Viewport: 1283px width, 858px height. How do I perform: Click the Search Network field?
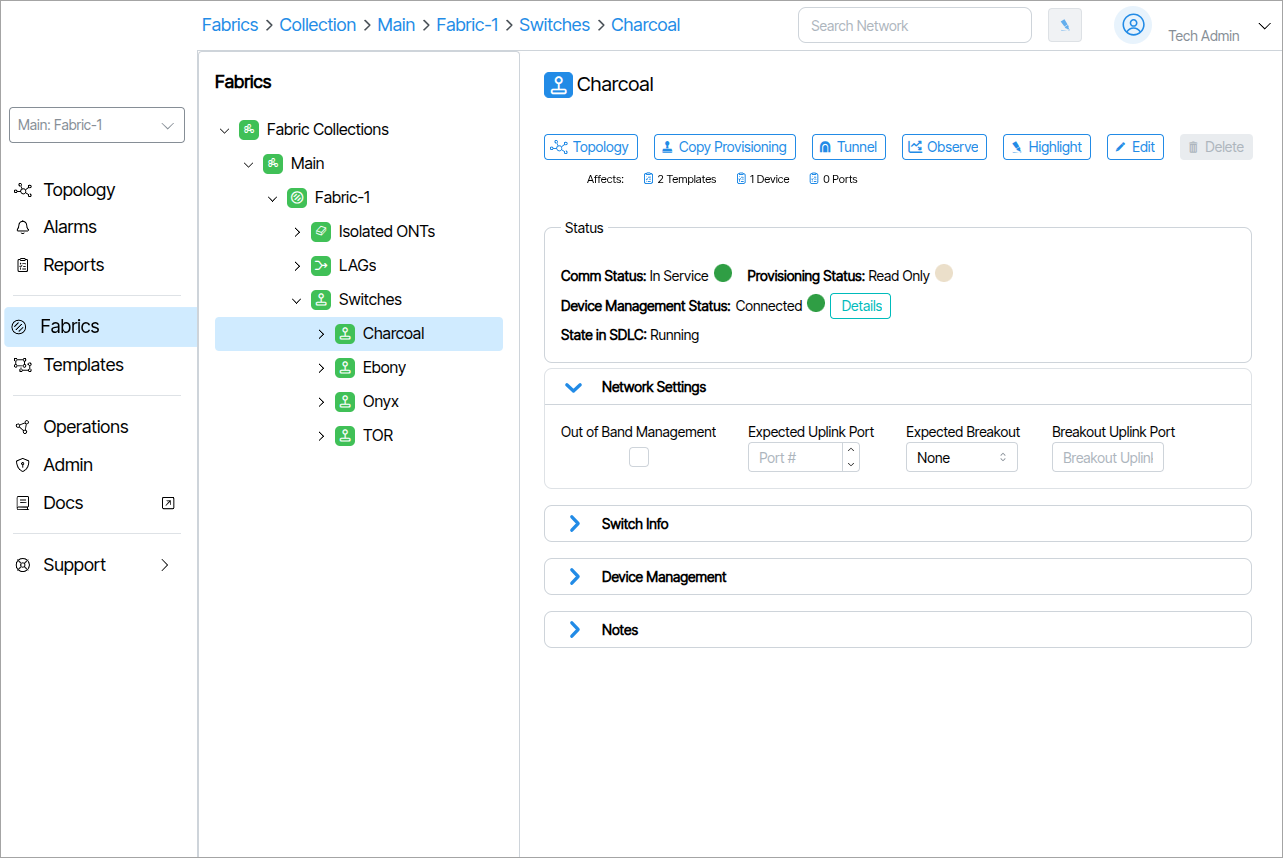tap(915, 26)
